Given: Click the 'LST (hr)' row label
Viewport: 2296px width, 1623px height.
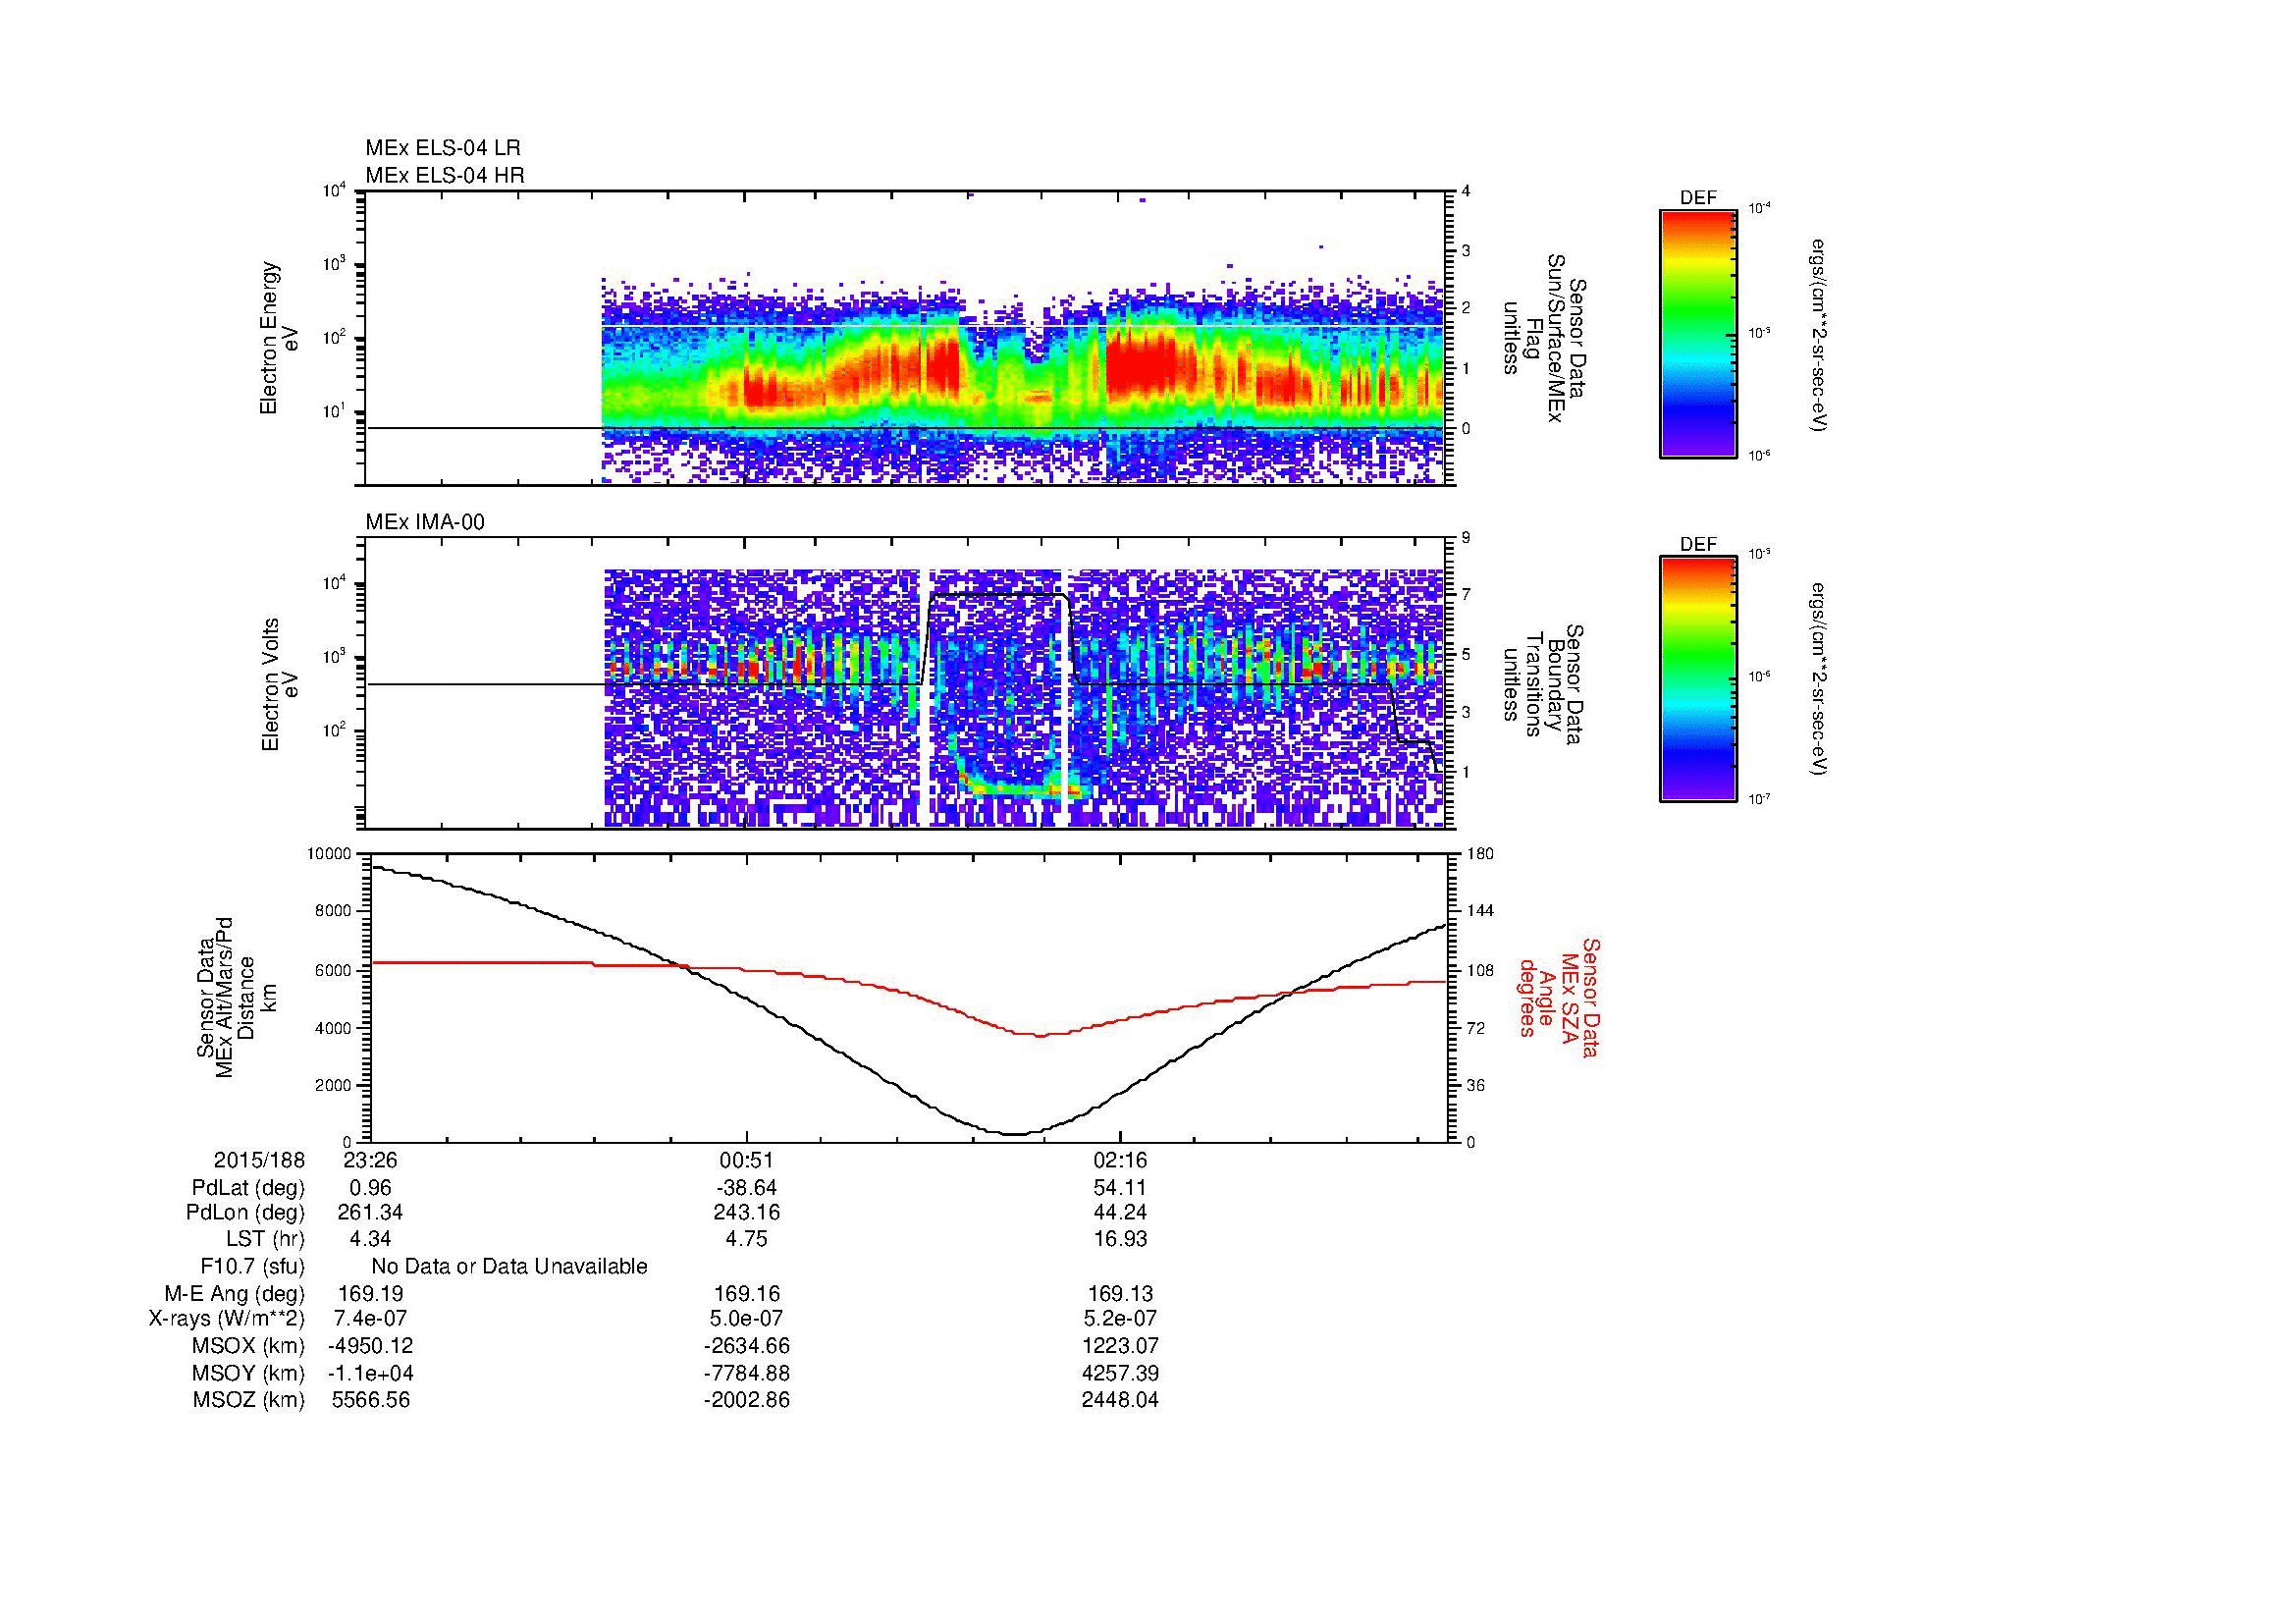Looking at the screenshot, I should (x=266, y=1239).
